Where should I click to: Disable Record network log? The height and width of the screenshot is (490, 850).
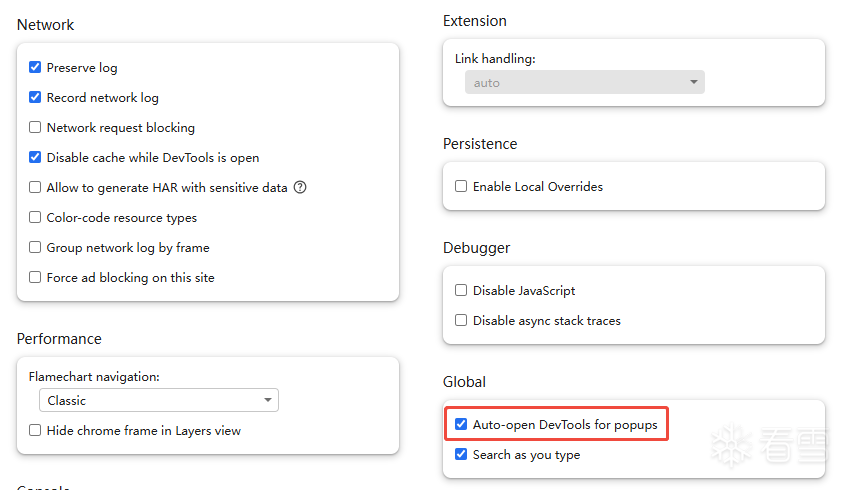click(x=35, y=98)
